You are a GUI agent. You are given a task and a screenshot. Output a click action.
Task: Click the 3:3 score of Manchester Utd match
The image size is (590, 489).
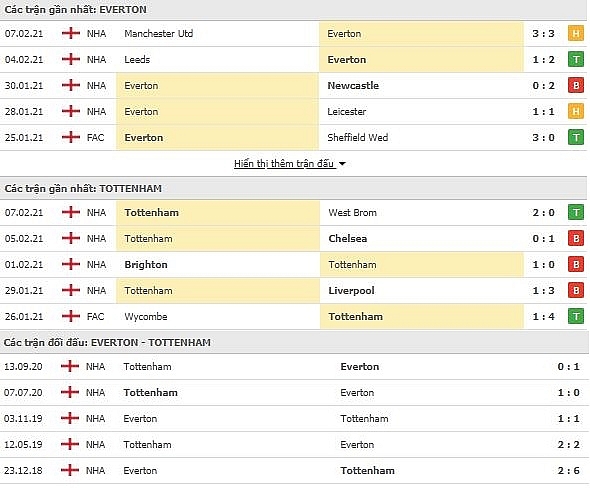pos(543,33)
